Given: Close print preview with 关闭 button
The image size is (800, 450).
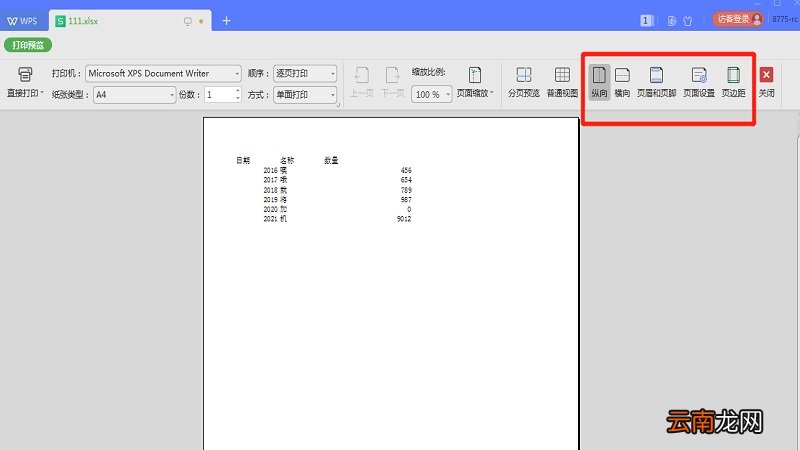Looking at the screenshot, I should pos(766,82).
